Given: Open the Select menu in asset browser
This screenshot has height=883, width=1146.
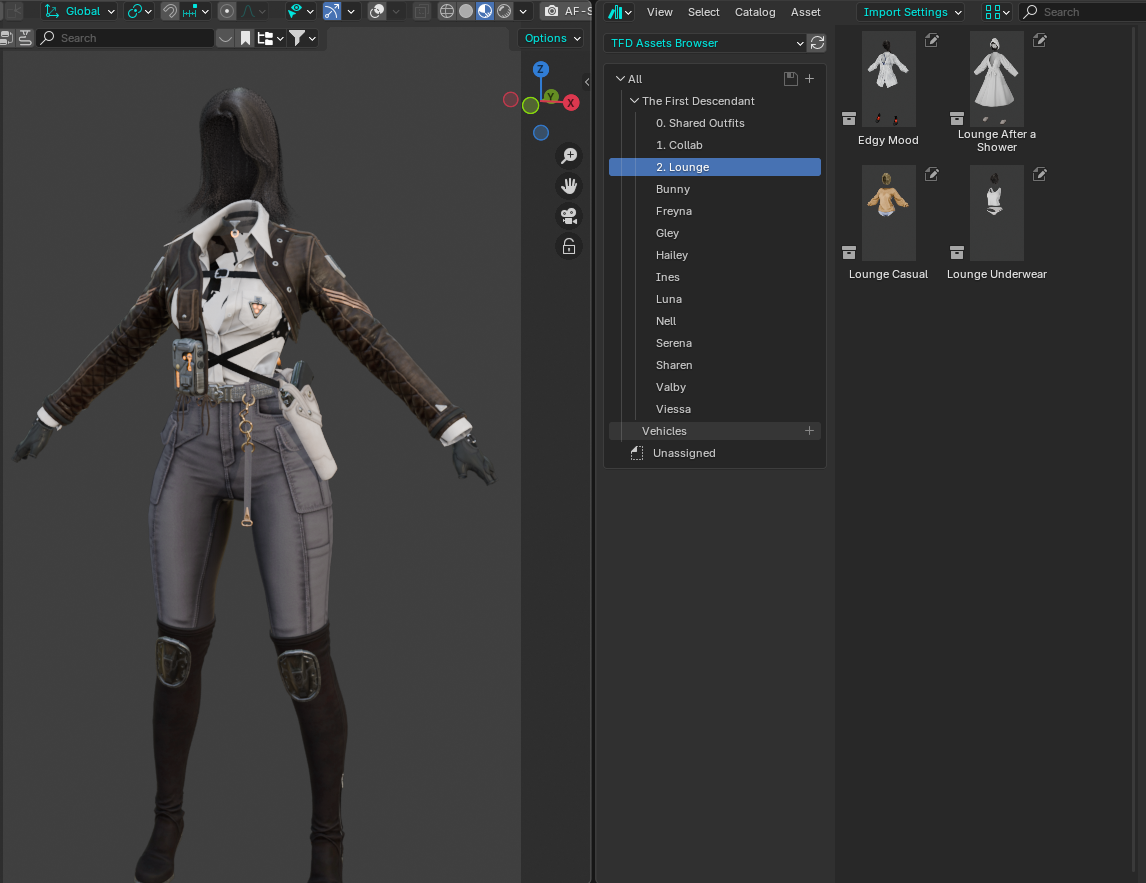Looking at the screenshot, I should coord(703,12).
